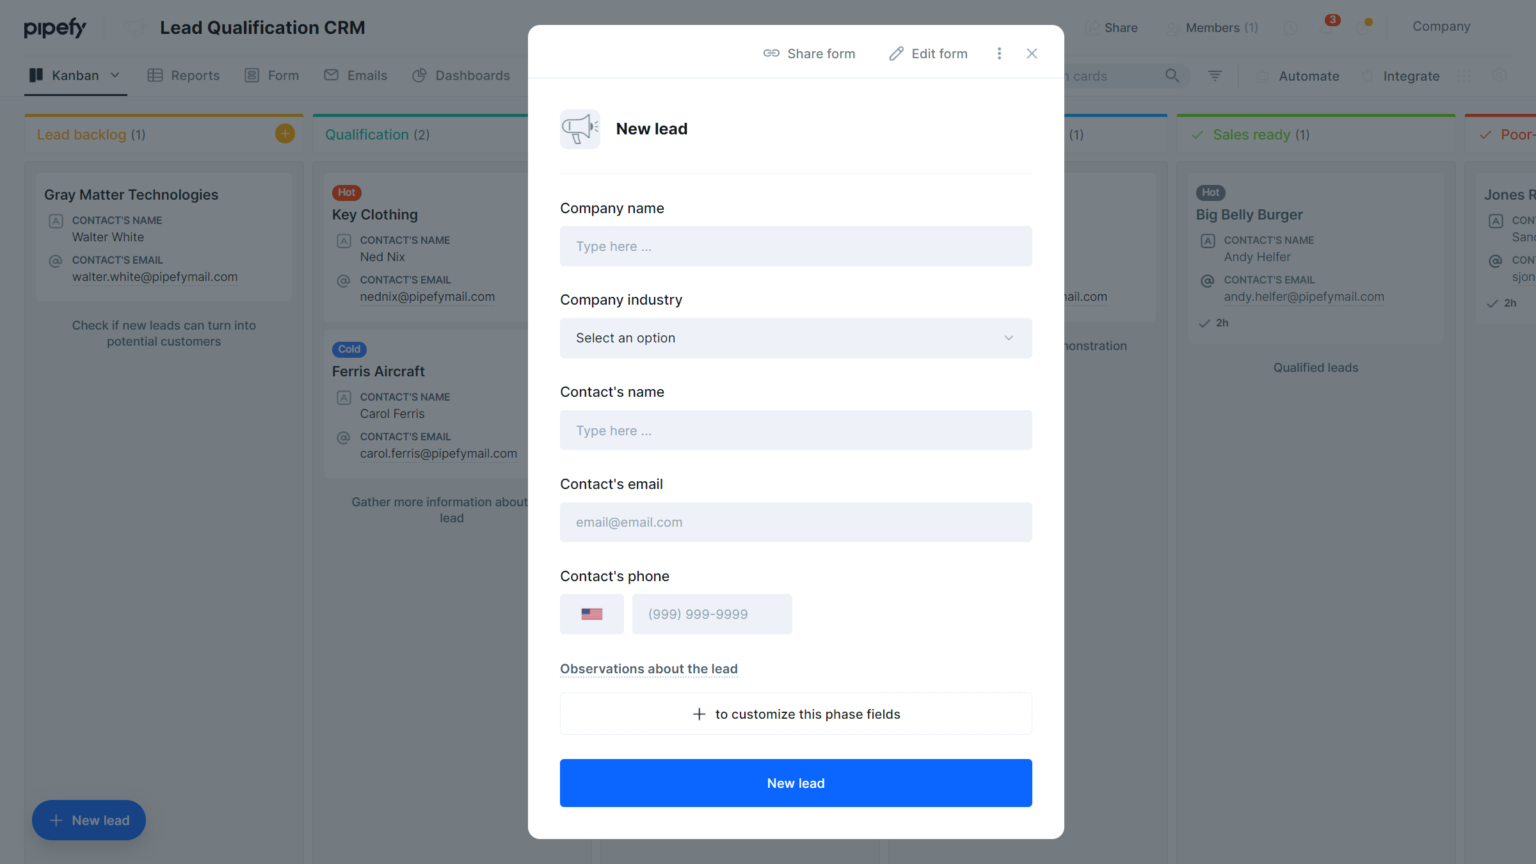Click the Company name input field

pos(795,246)
